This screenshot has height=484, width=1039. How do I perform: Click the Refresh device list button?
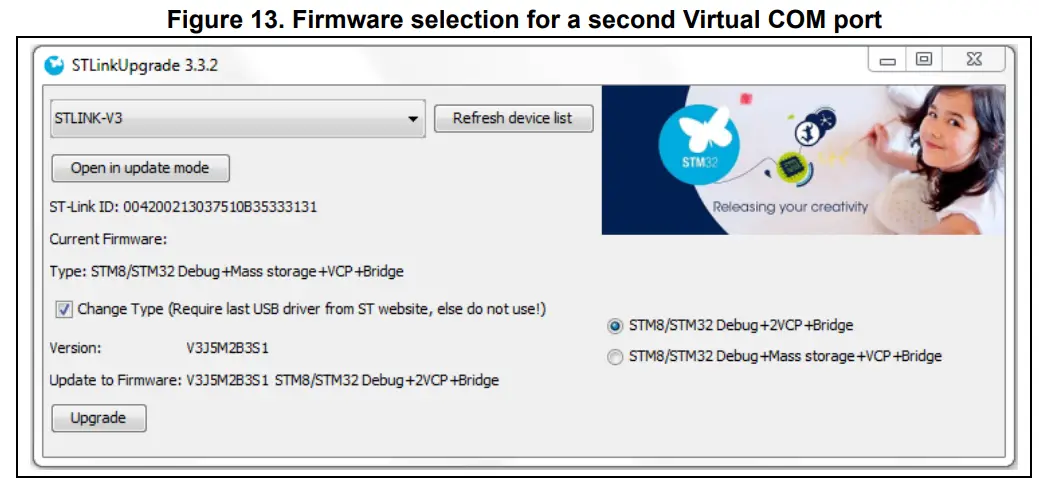[514, 119]
